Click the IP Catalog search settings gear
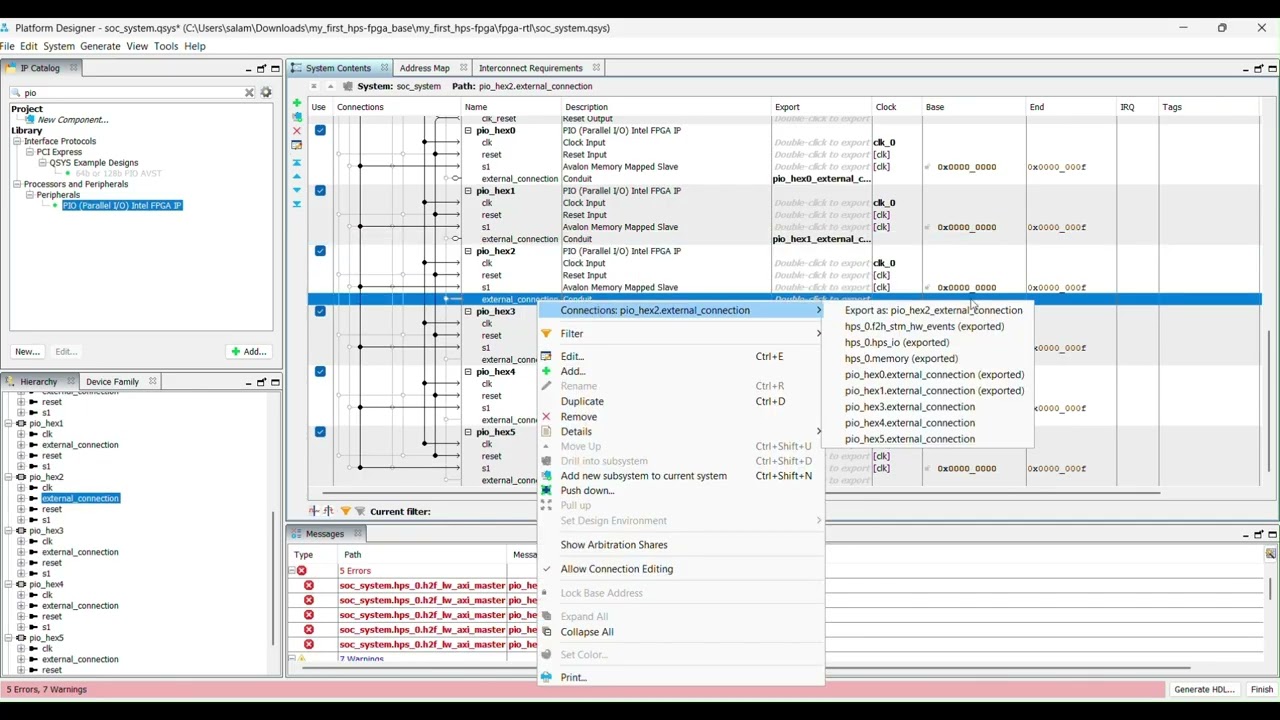 tap(266, 92)
